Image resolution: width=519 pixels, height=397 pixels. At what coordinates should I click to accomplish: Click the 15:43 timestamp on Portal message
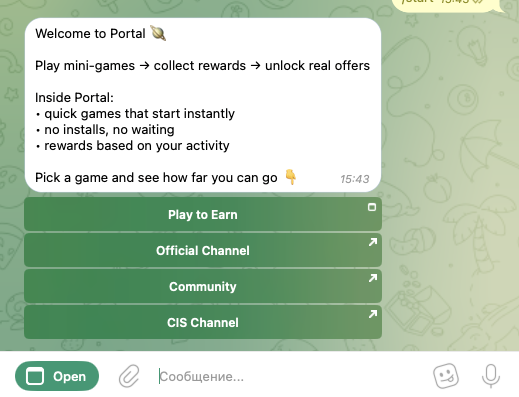pyautogui.click(x=355, y=179)
